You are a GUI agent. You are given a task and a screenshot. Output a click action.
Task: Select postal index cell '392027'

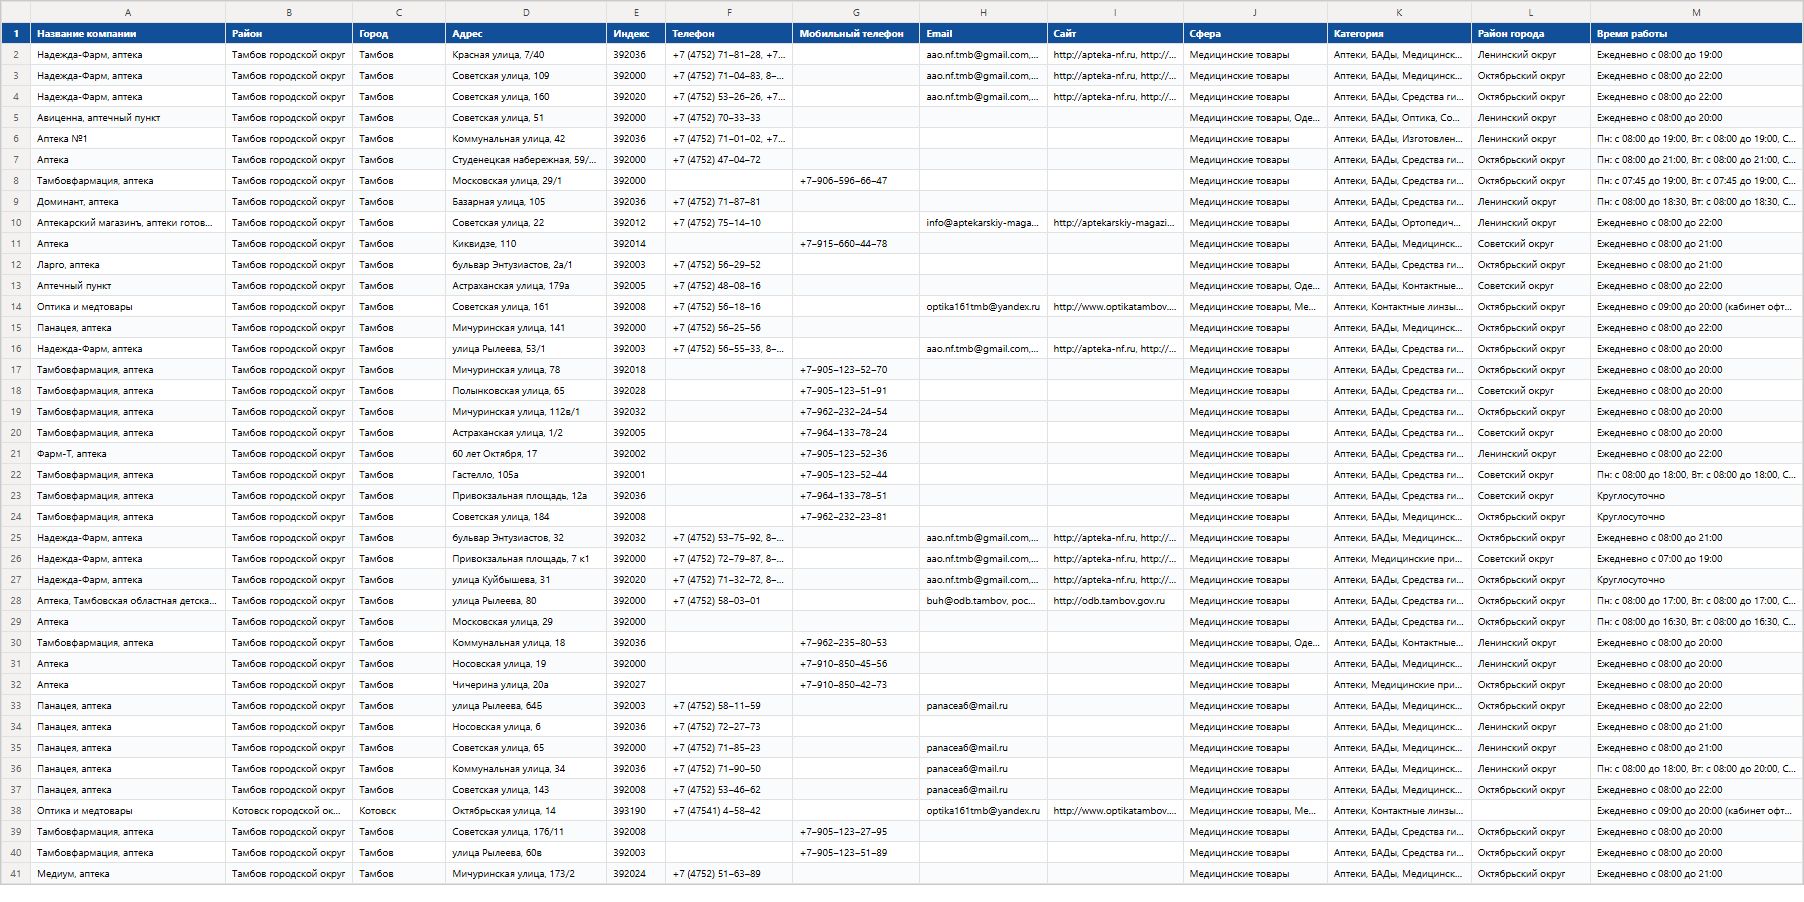point(636,685)
